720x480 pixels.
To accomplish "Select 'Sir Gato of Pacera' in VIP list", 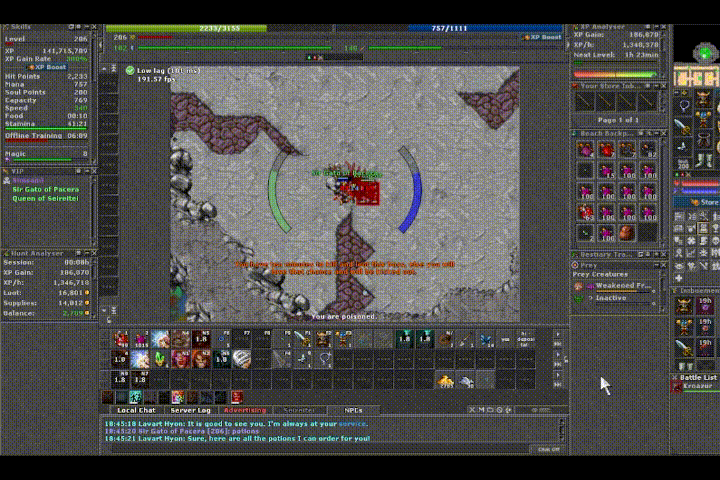I will click(45, 189).
